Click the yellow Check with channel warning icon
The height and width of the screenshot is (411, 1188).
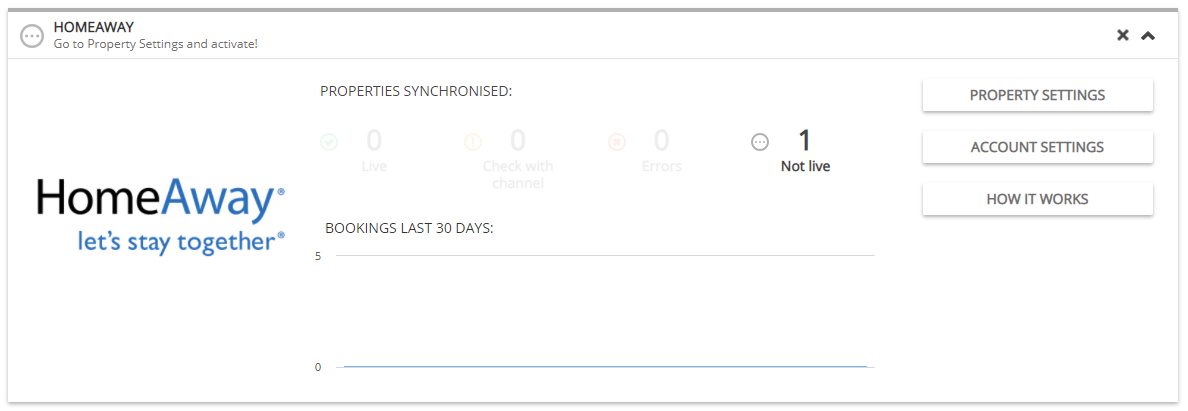point(474,142)
